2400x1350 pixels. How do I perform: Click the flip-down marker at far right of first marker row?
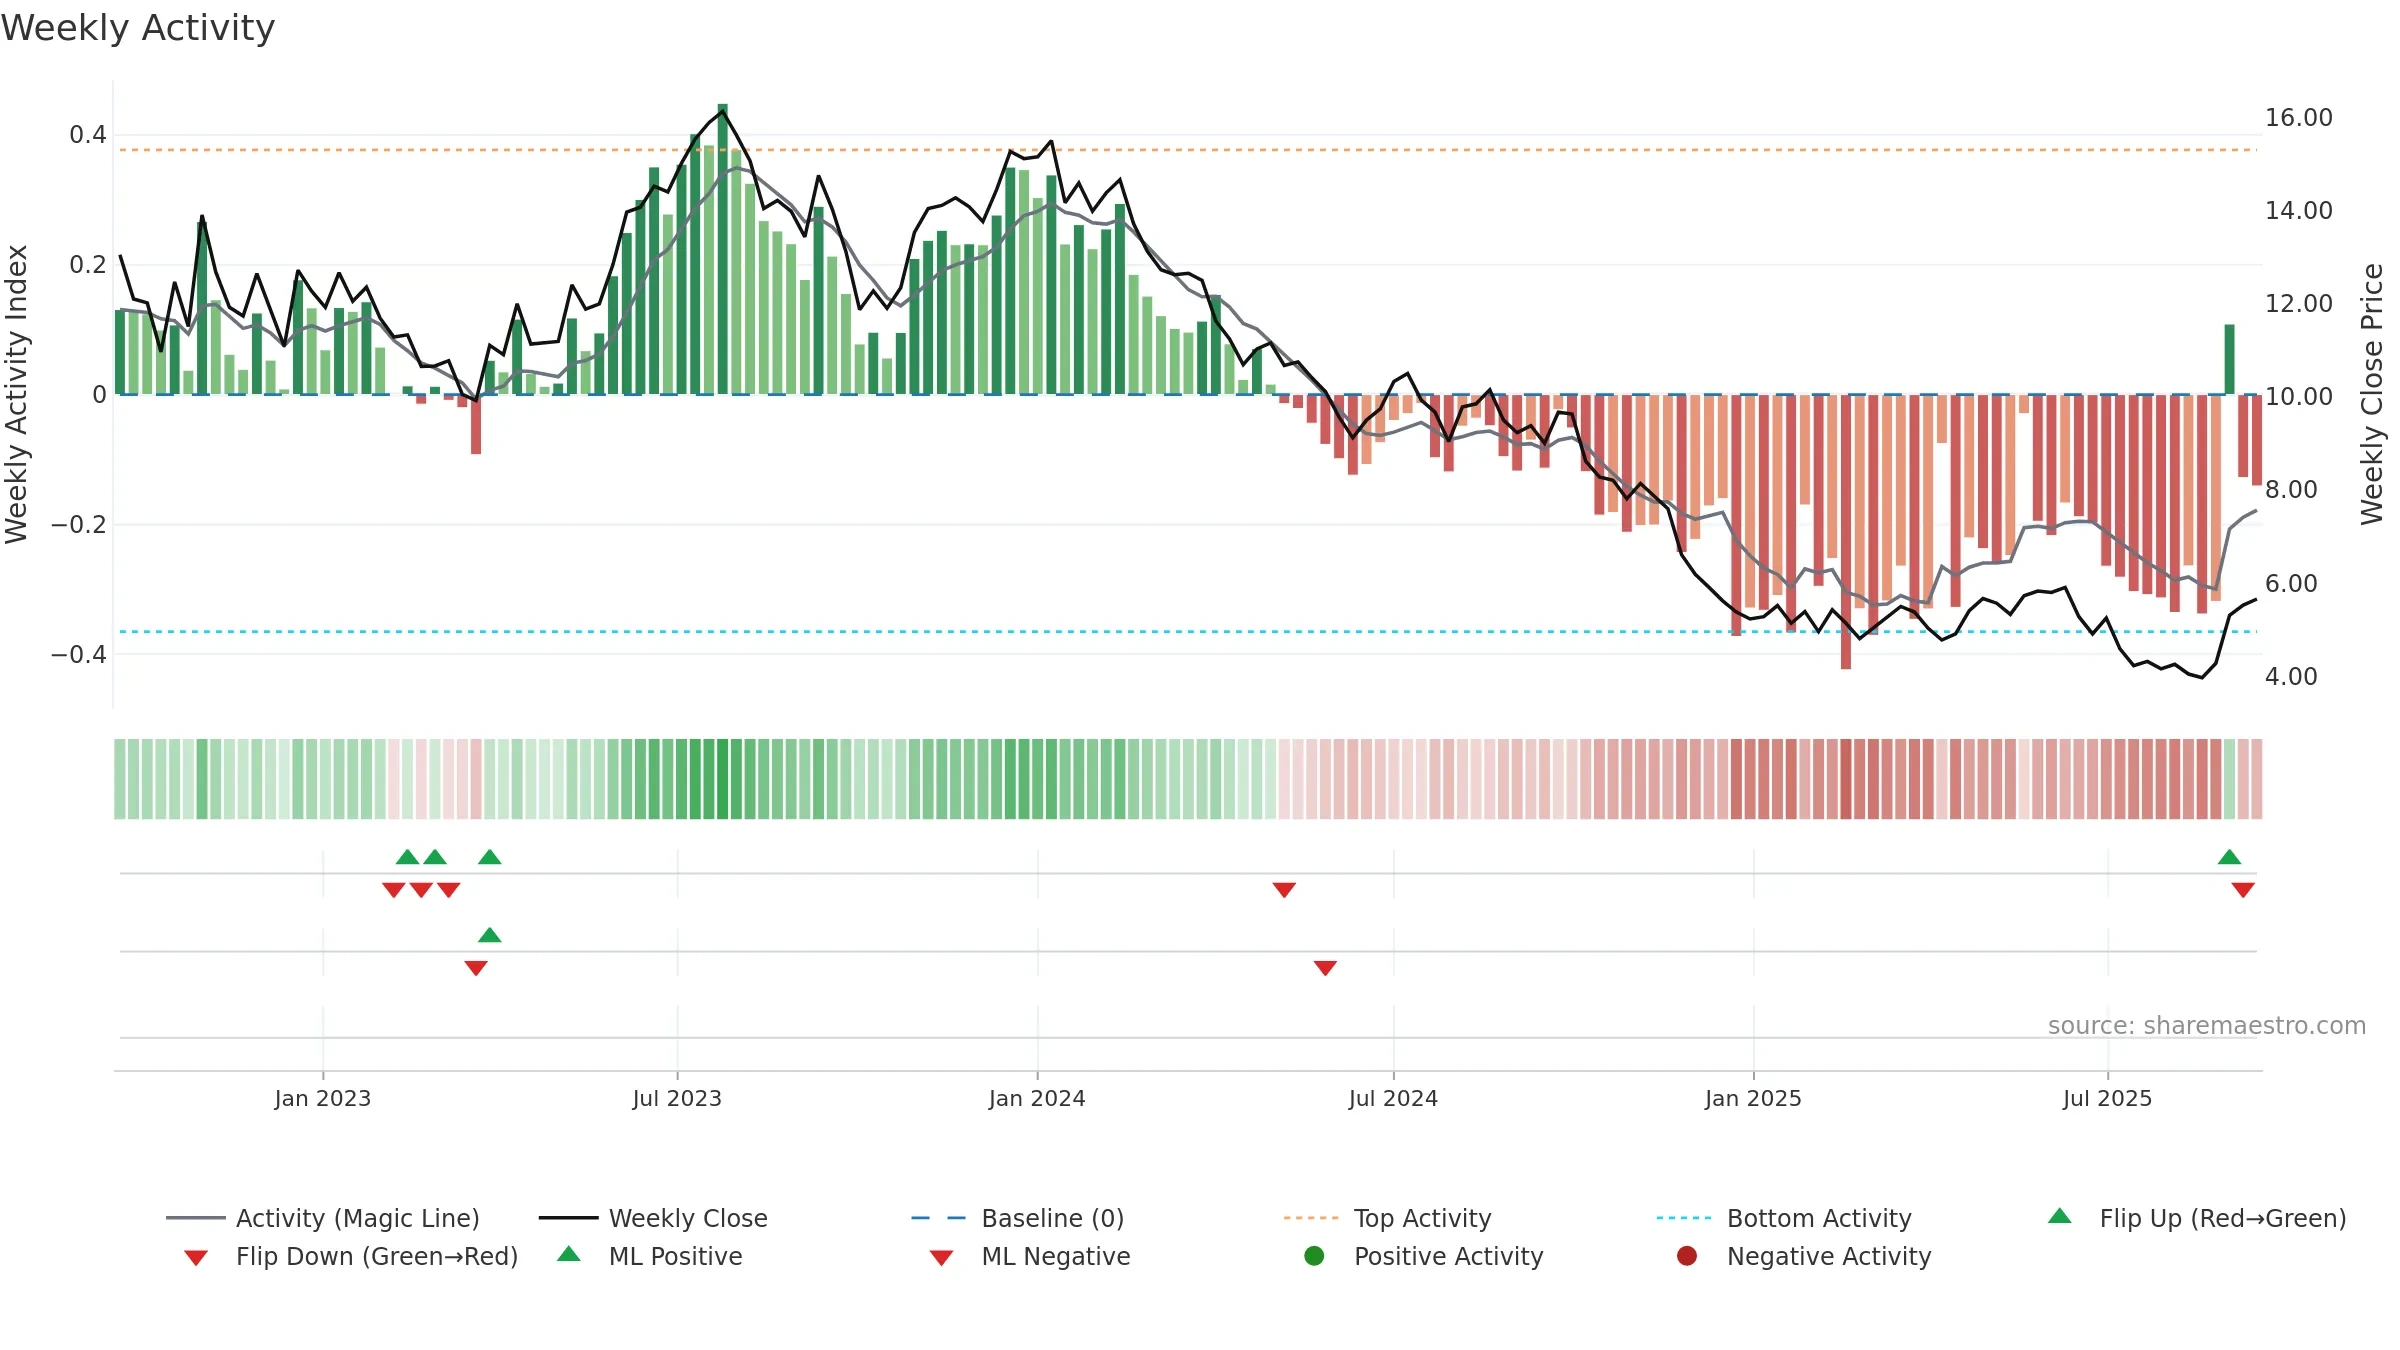(x=2243, y=890)
